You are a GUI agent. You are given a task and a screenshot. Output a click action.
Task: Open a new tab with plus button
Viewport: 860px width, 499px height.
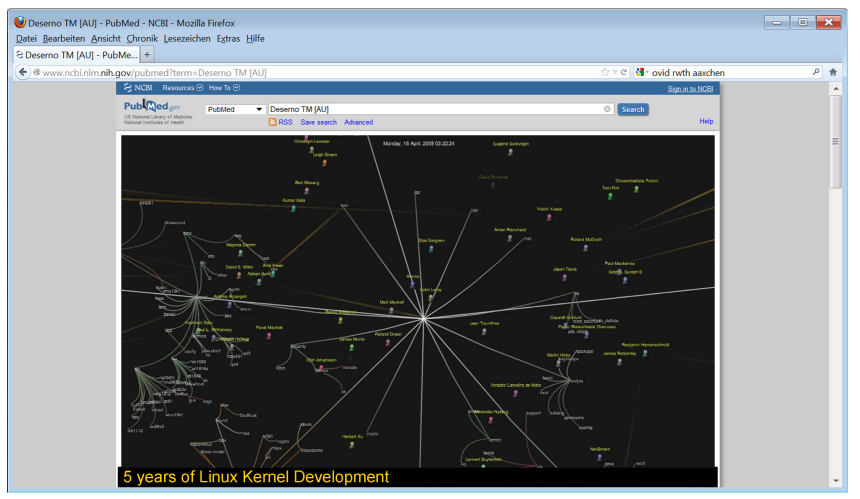point(148,54)
